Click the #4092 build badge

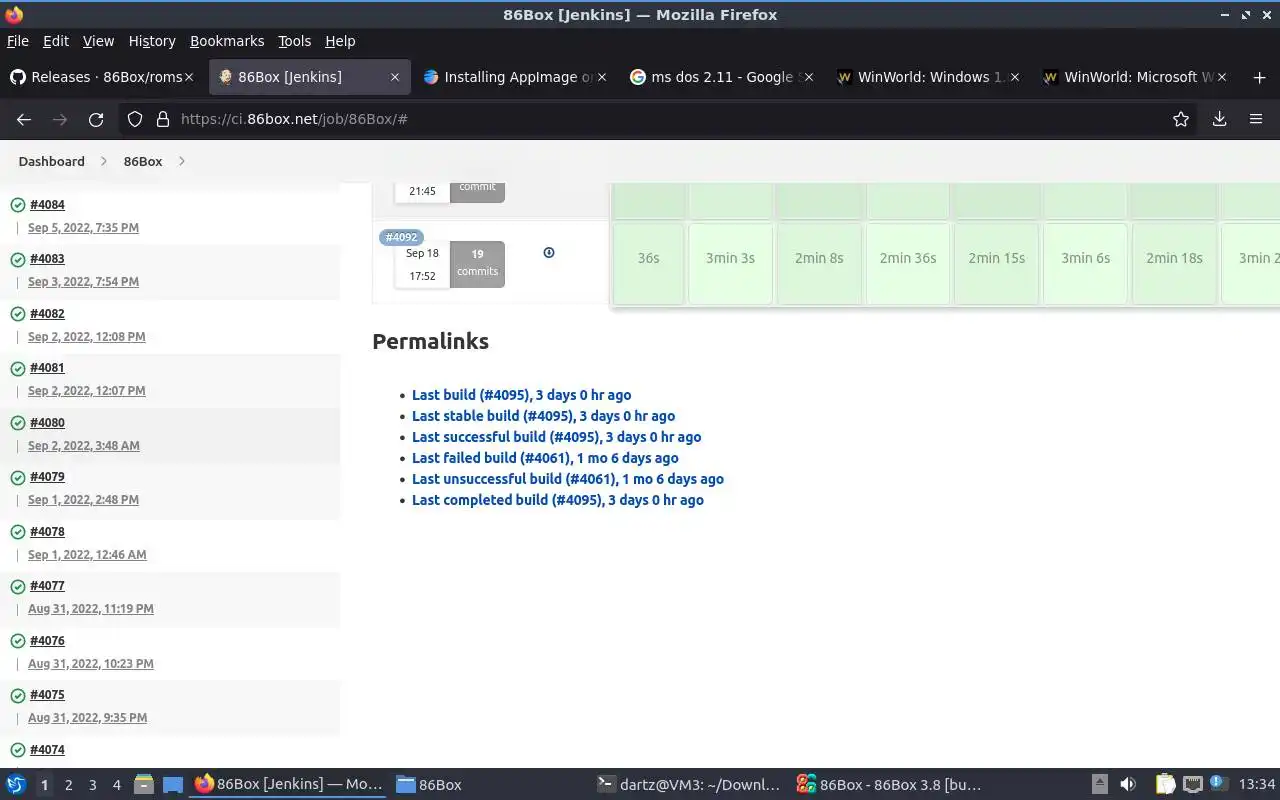pos(401,237)
